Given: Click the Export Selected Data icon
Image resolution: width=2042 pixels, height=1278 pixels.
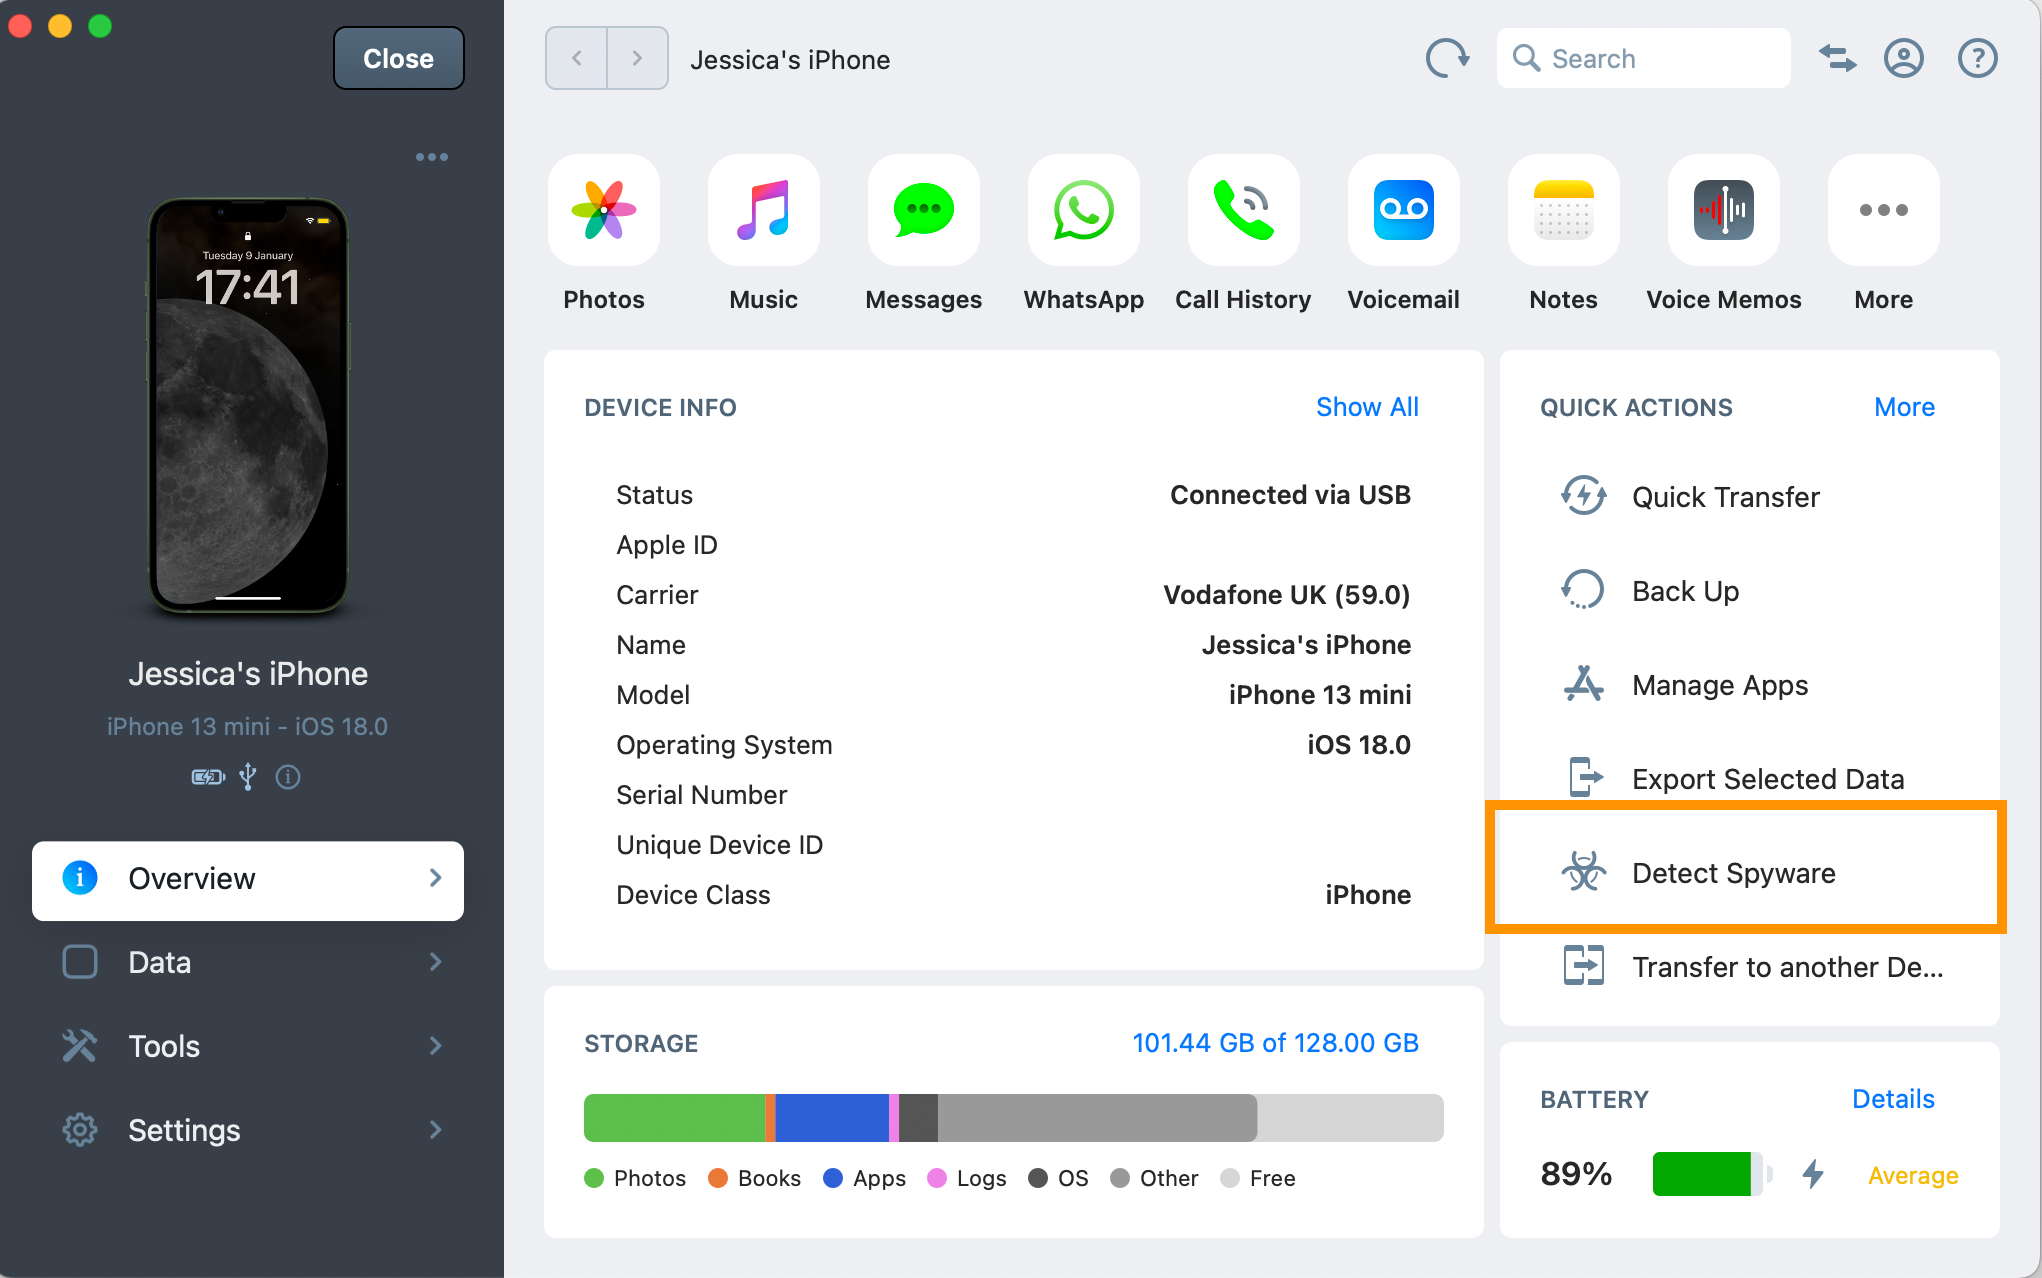Looking at the screenshot, I should click(1586, 777).
